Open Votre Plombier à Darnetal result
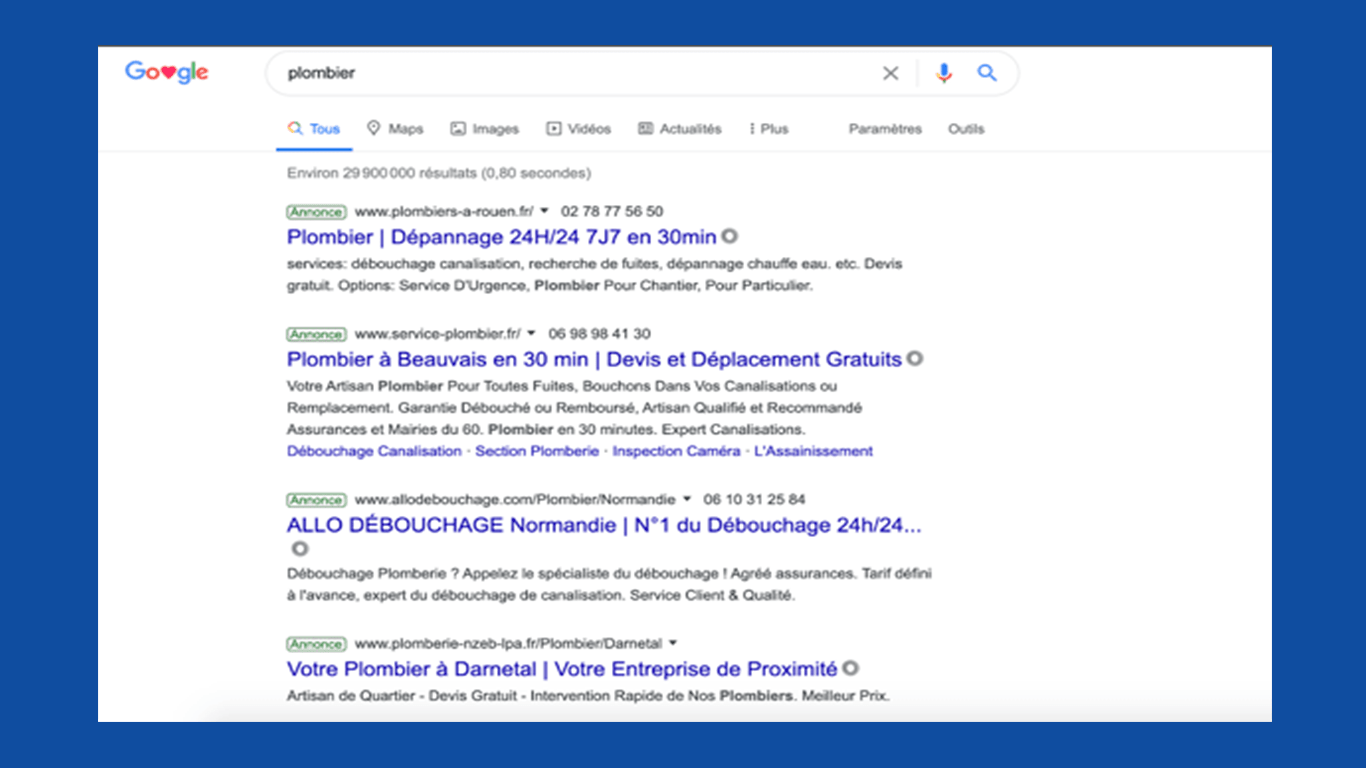This screenshot has height=768, width=1366. click(562, 669)
